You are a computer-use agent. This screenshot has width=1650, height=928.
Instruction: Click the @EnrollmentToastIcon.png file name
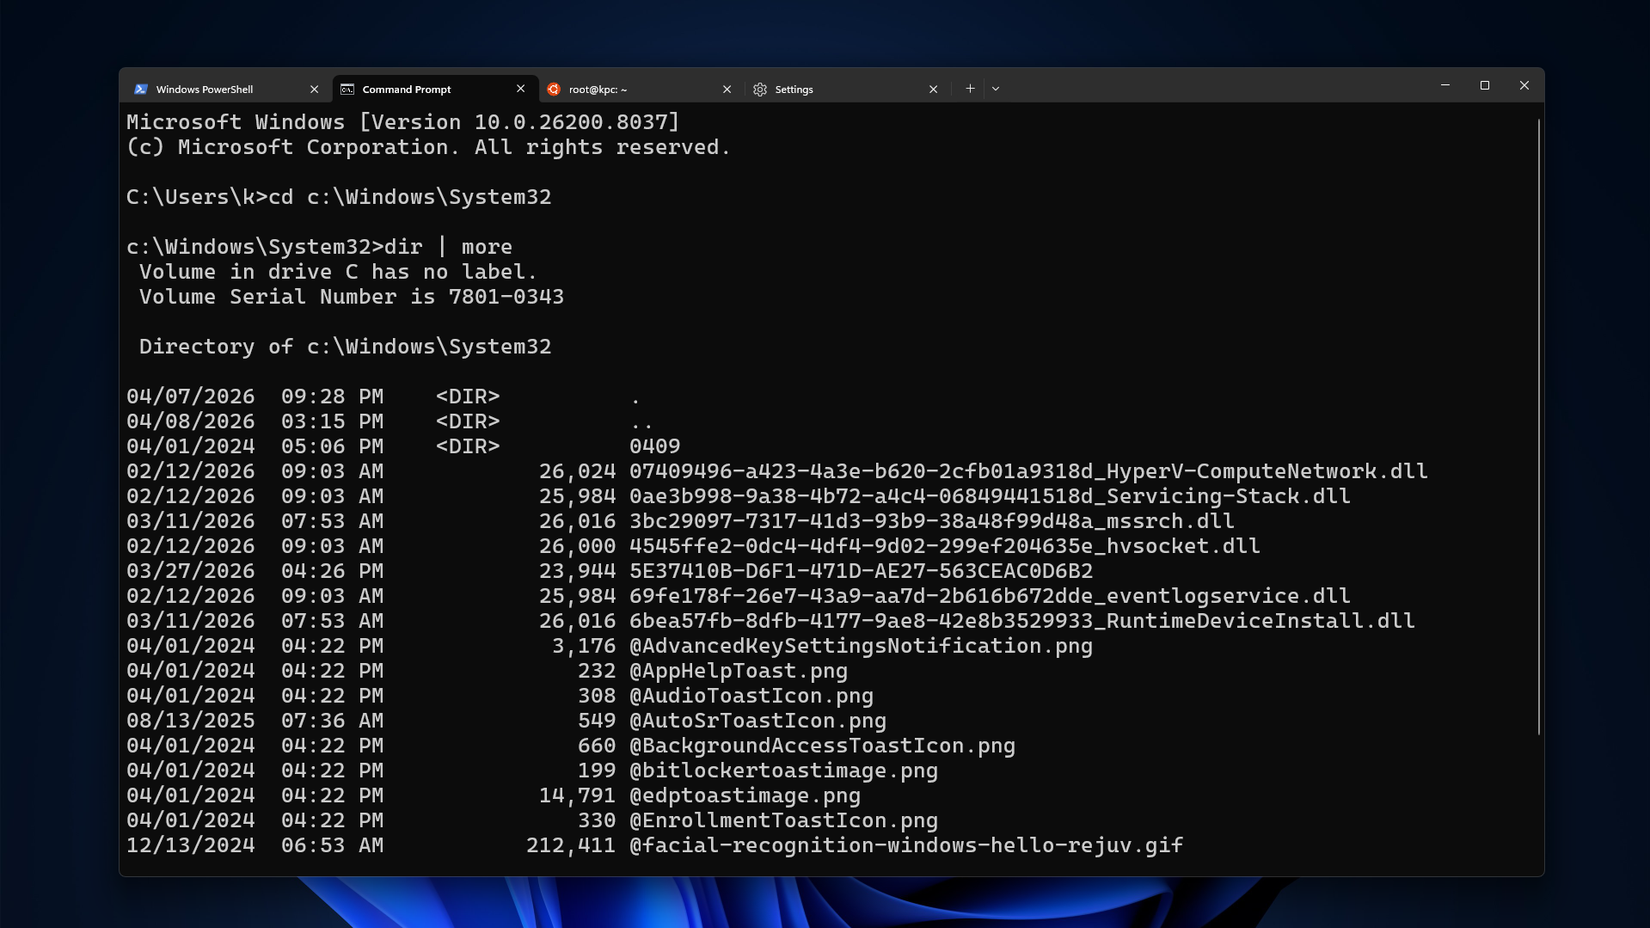pos(784,821)
